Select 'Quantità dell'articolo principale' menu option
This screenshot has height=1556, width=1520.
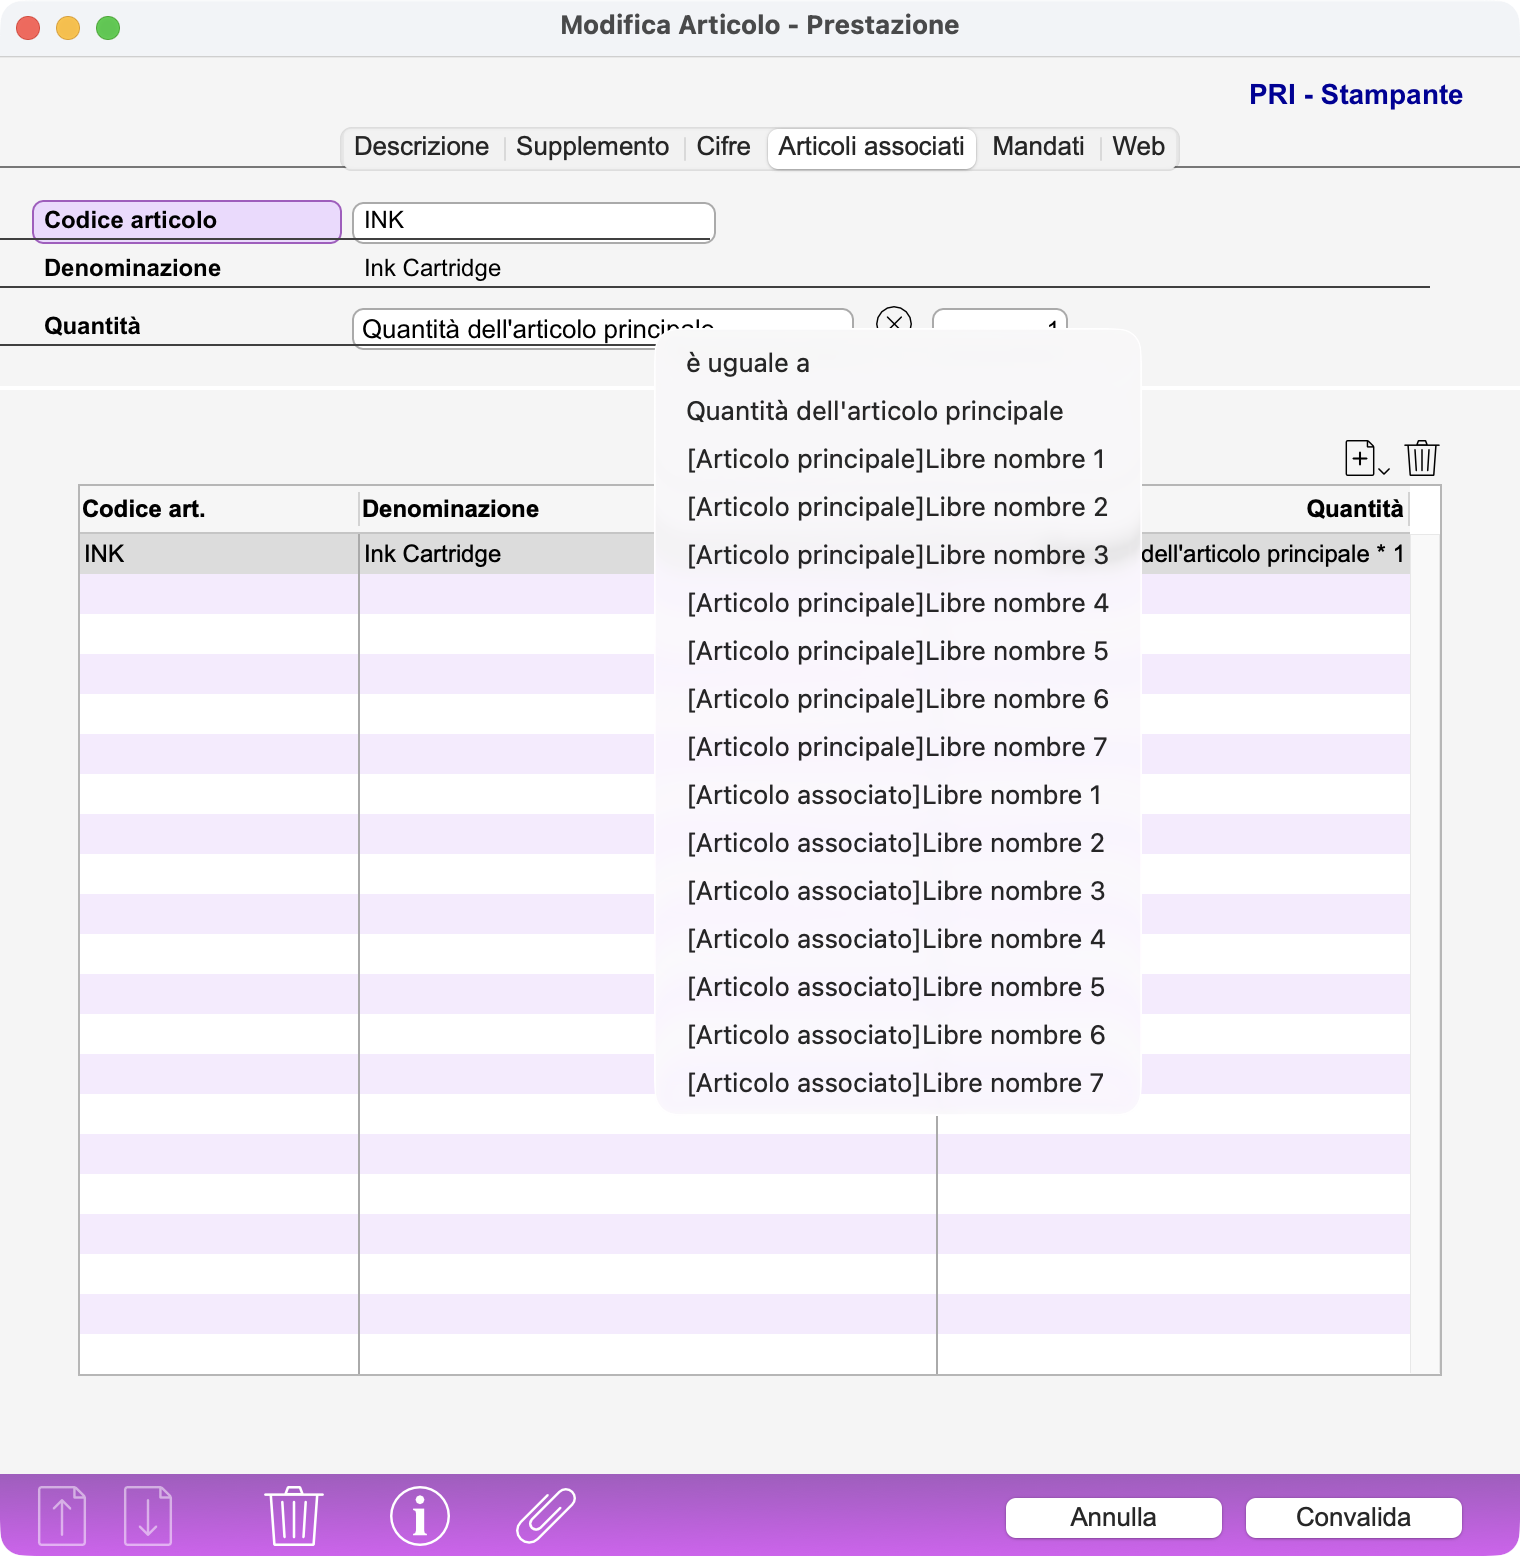[x=898, y=411]
